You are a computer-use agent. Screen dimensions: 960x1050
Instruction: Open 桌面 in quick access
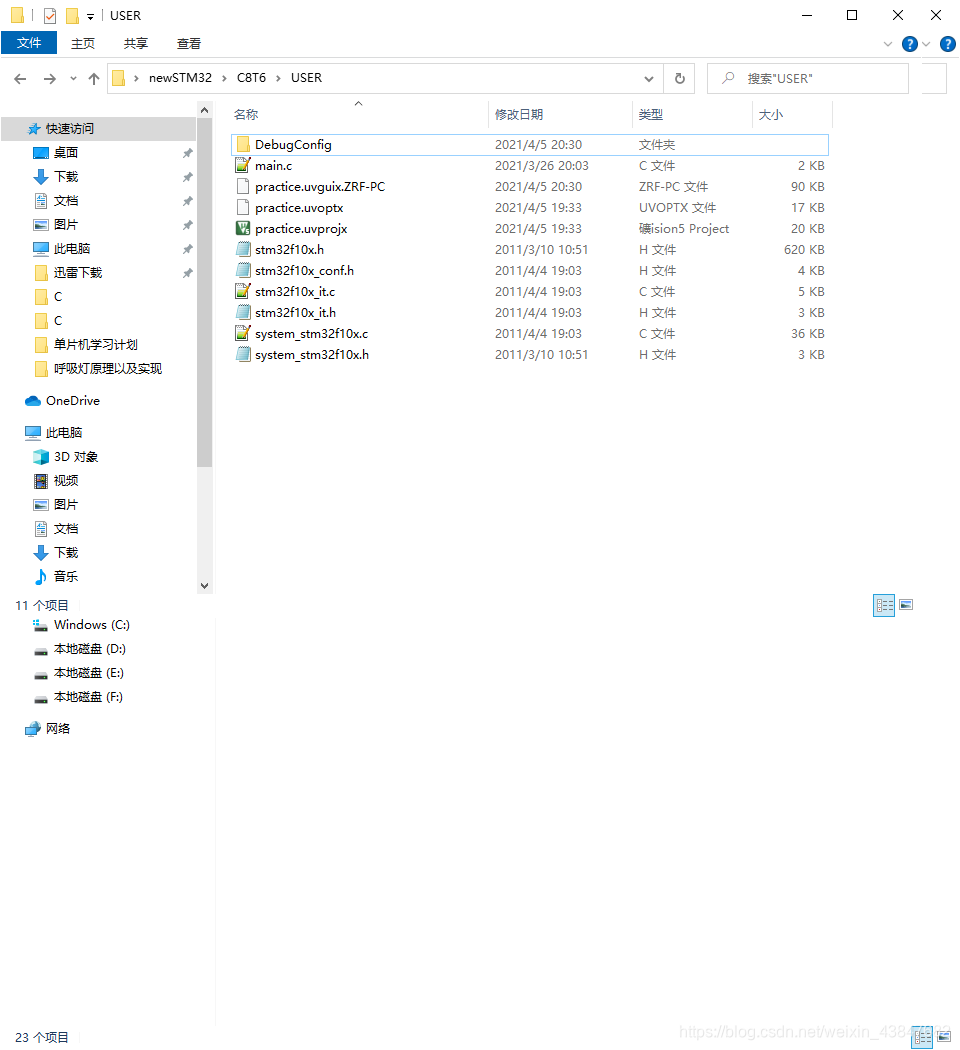coord(66,153)
